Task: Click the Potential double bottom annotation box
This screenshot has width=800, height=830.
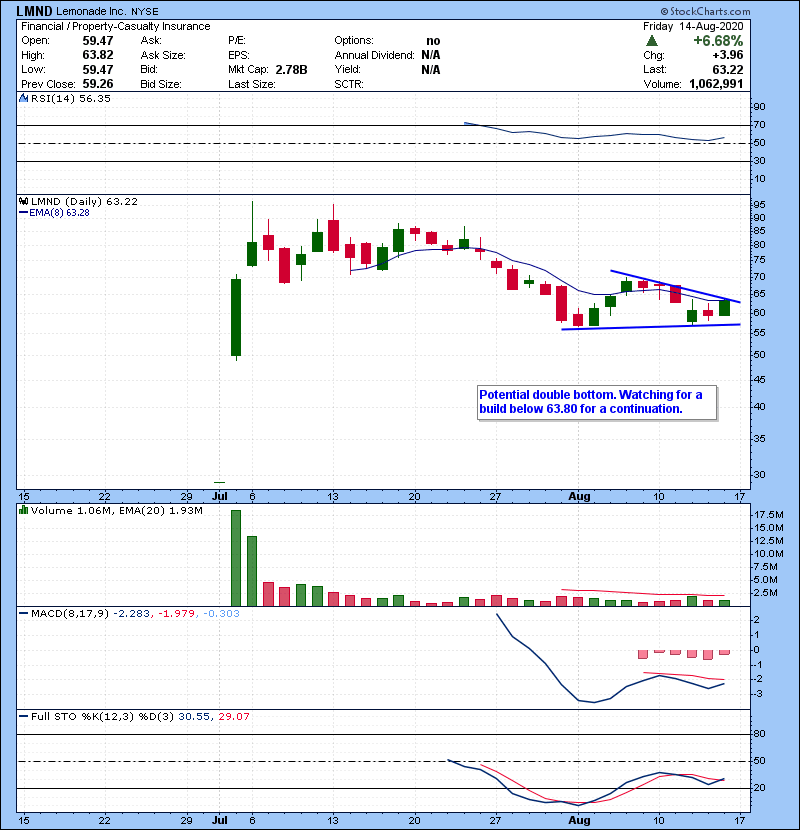Action: point(597,403)
